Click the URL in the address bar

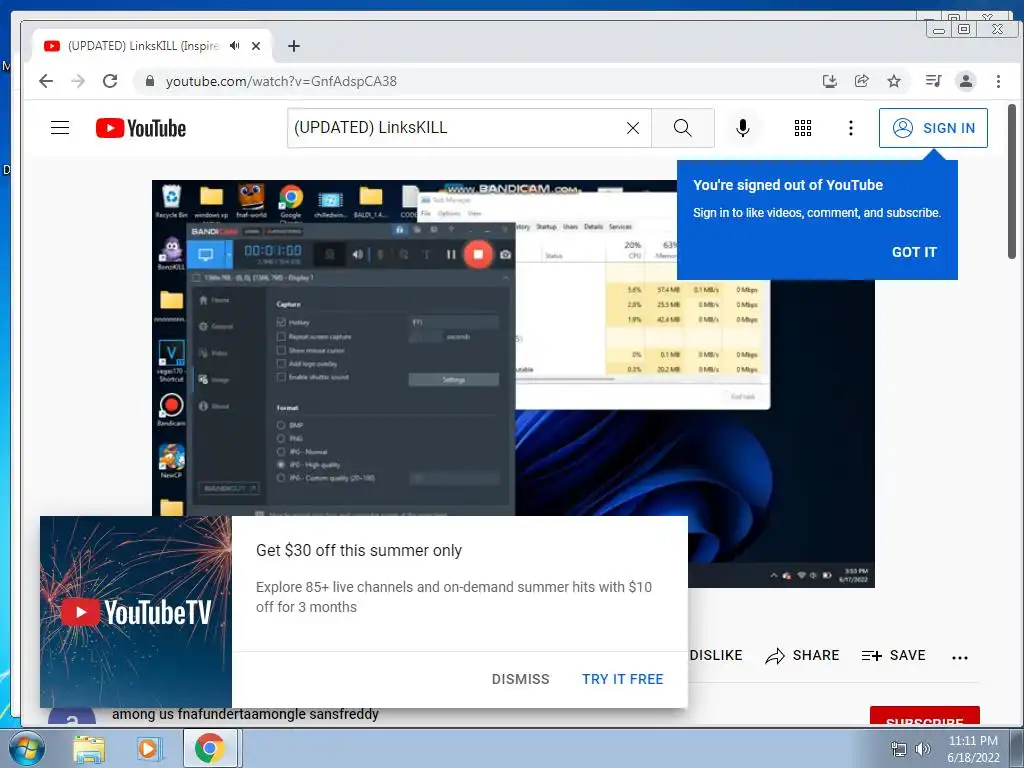pyautogui.click(x=281, y=81)
